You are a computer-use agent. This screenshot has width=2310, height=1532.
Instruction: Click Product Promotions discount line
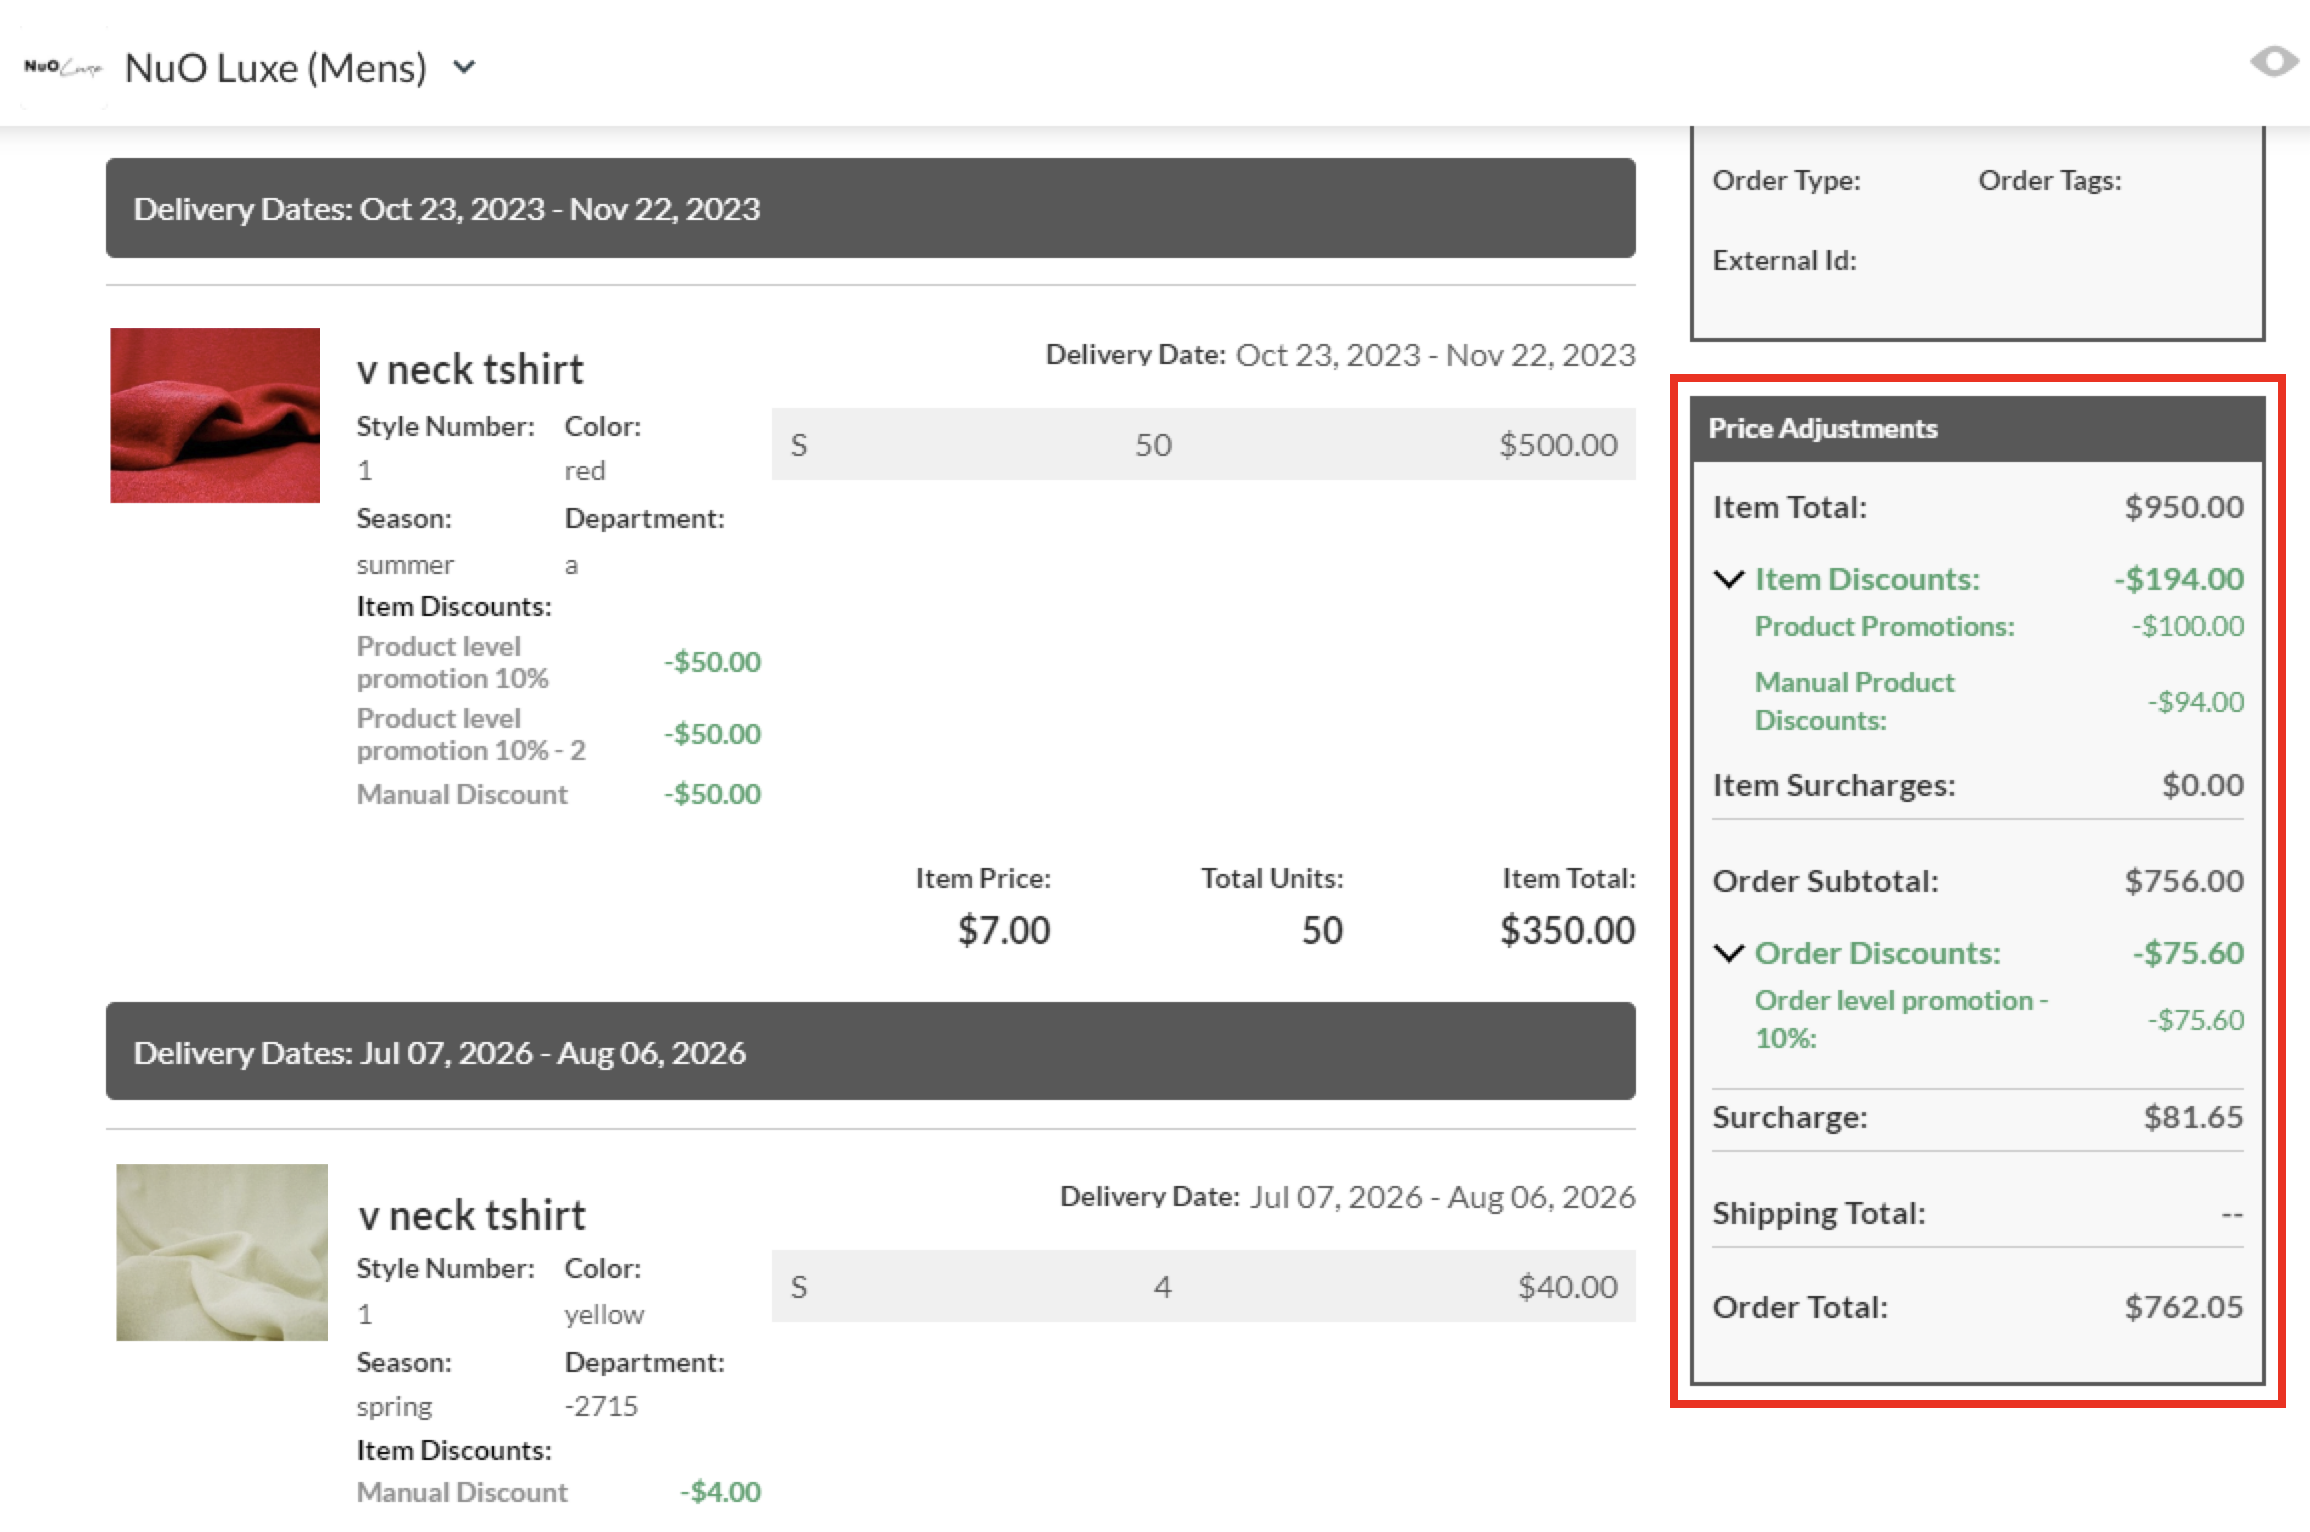1884,627
